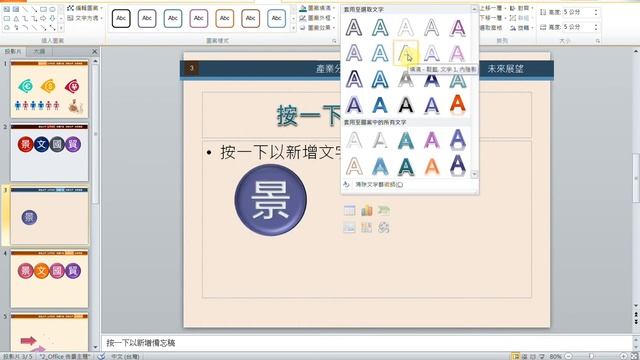Open 對齊 (Align) dropdown
This screenshot has height=360, width=640.
[x=522, y=8]
